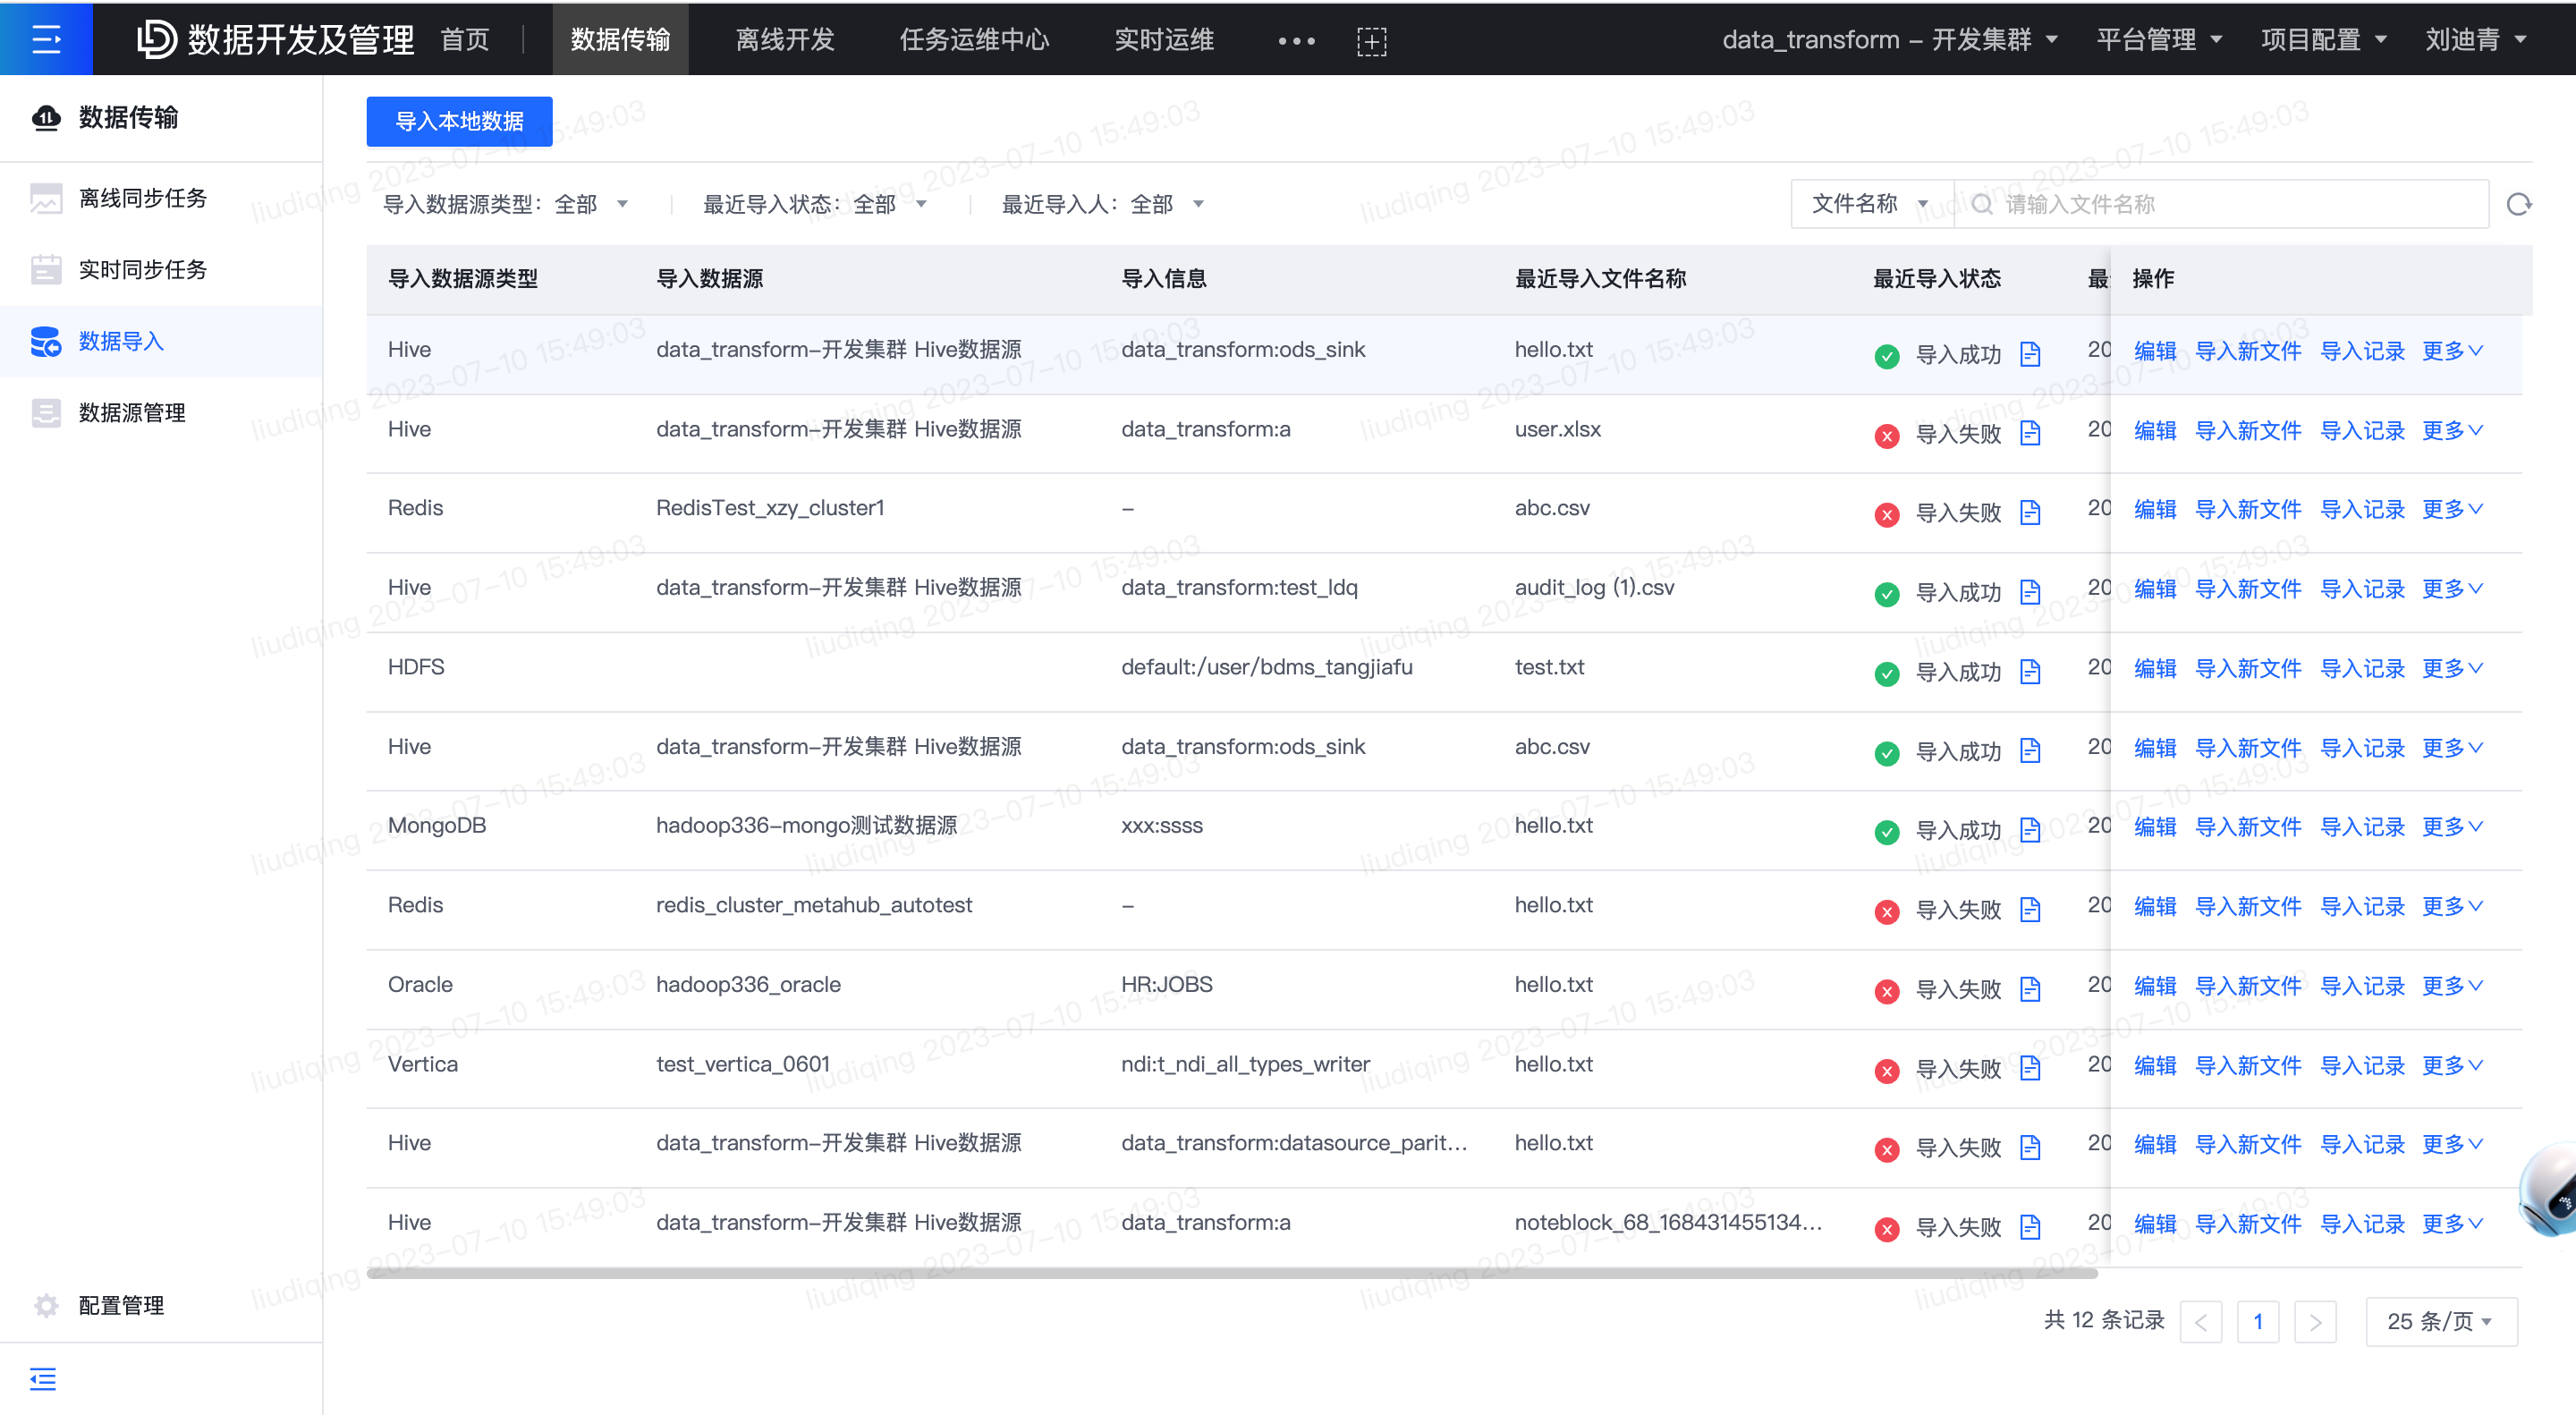
Task: Open data_transform – 开发集群 cluster dropdown
Action: (1889, 39)
